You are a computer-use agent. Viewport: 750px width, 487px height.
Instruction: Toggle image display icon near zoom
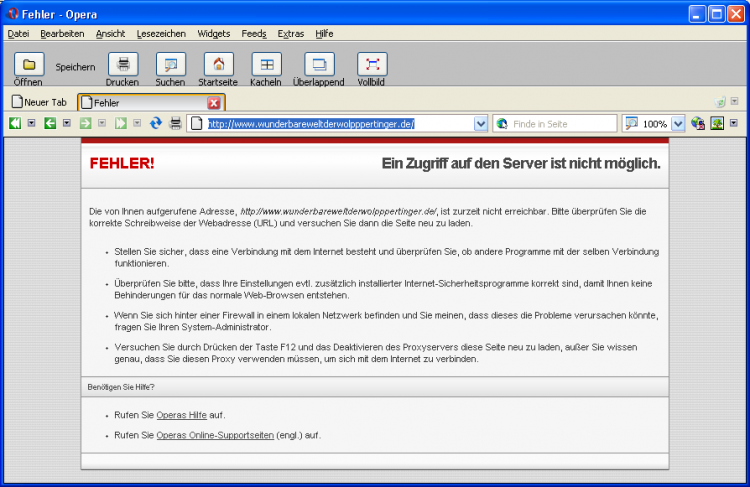tap(717, 123)
